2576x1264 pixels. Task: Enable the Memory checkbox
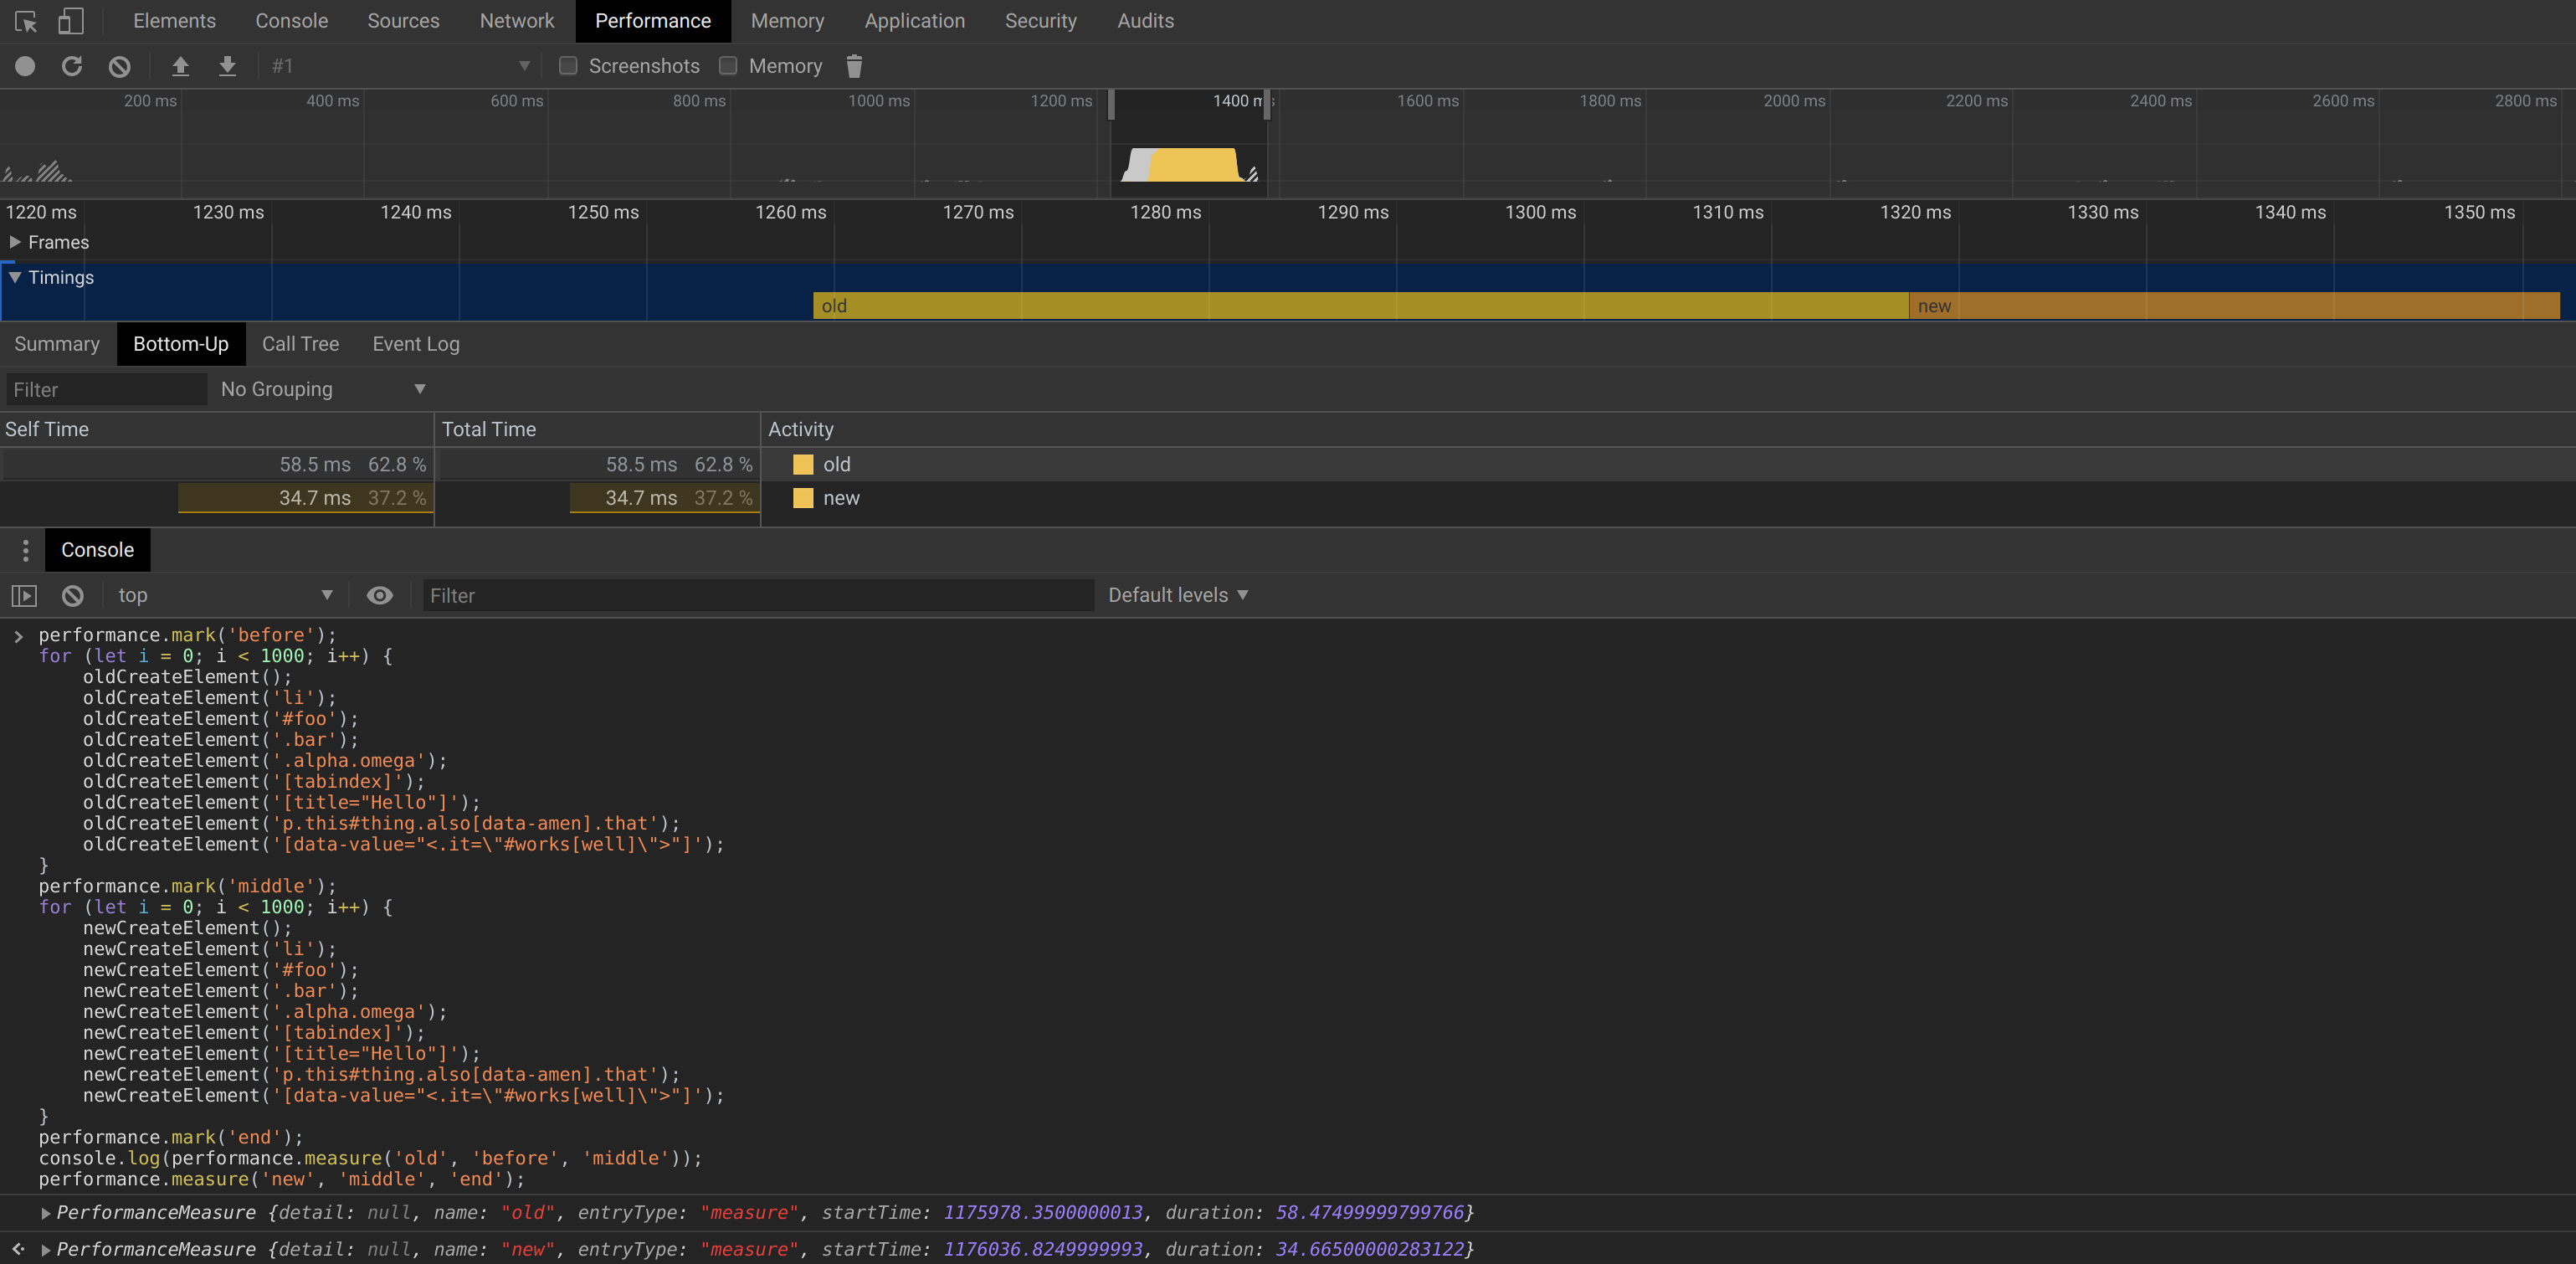click(x=728, y=66)
